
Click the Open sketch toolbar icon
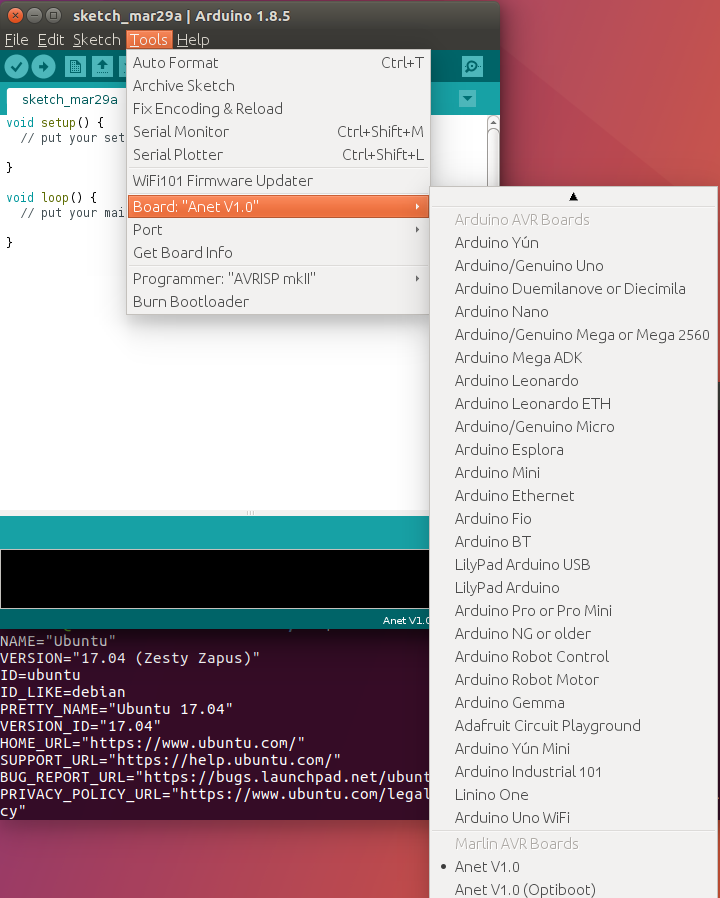click(x=103, y=67)
